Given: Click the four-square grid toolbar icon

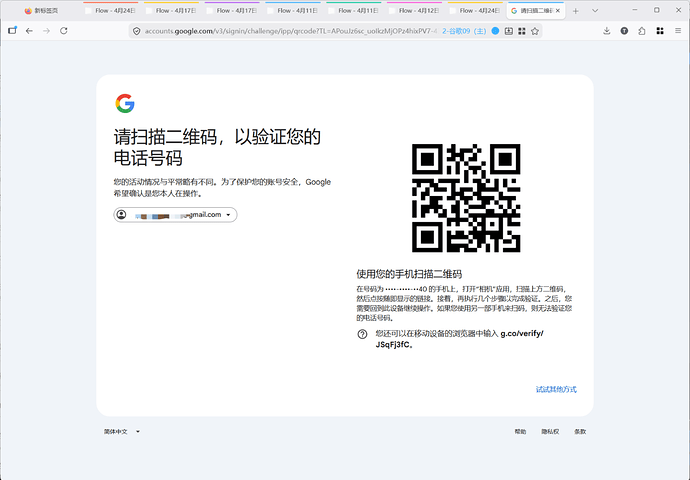Looking at the screenshot, I should [x=660, y=31].
